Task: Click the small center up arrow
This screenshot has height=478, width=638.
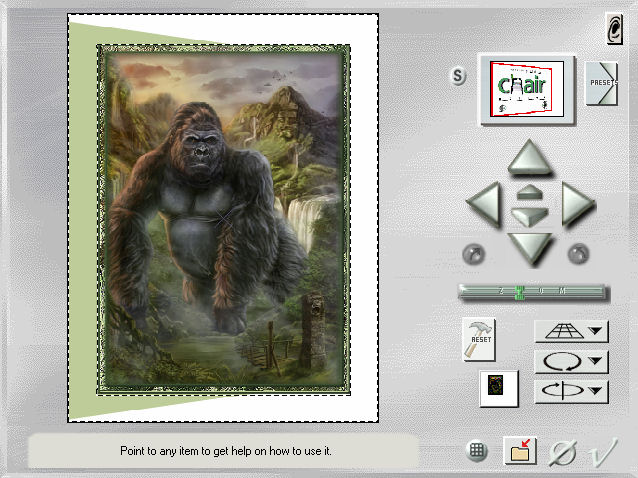Action: (529, 192)
